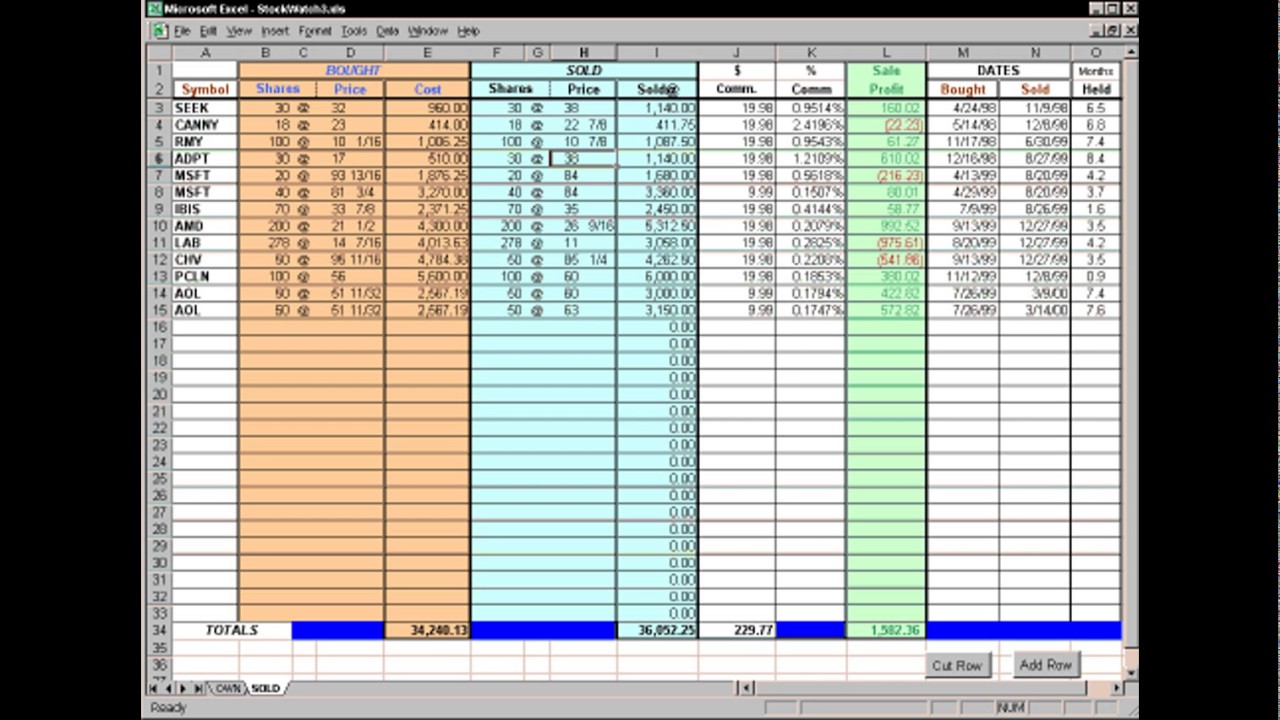Open the File menu
The height and width of the screenshot is (720, 1280).
click(x=182, y=31)
